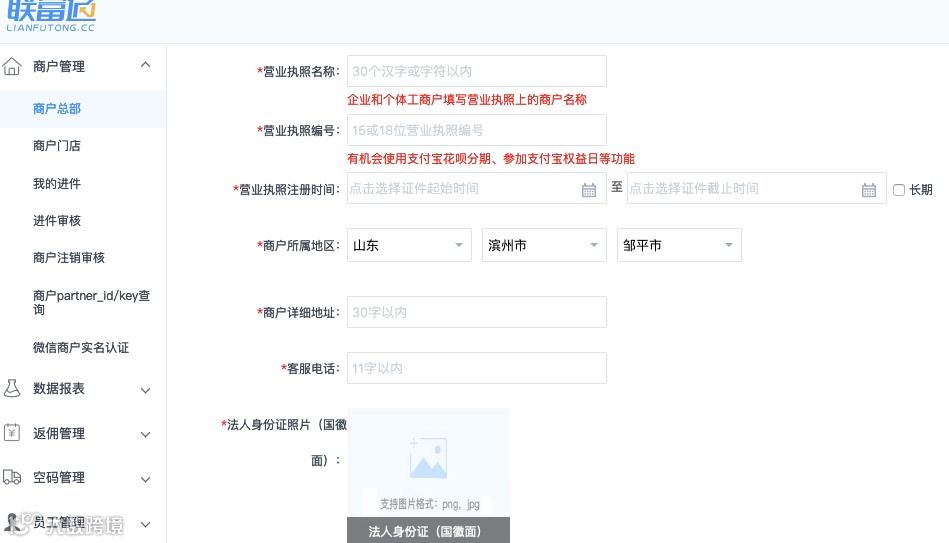Focus the 营业执照名称 input field
949x543 pixels.
(x=476, y=71)
